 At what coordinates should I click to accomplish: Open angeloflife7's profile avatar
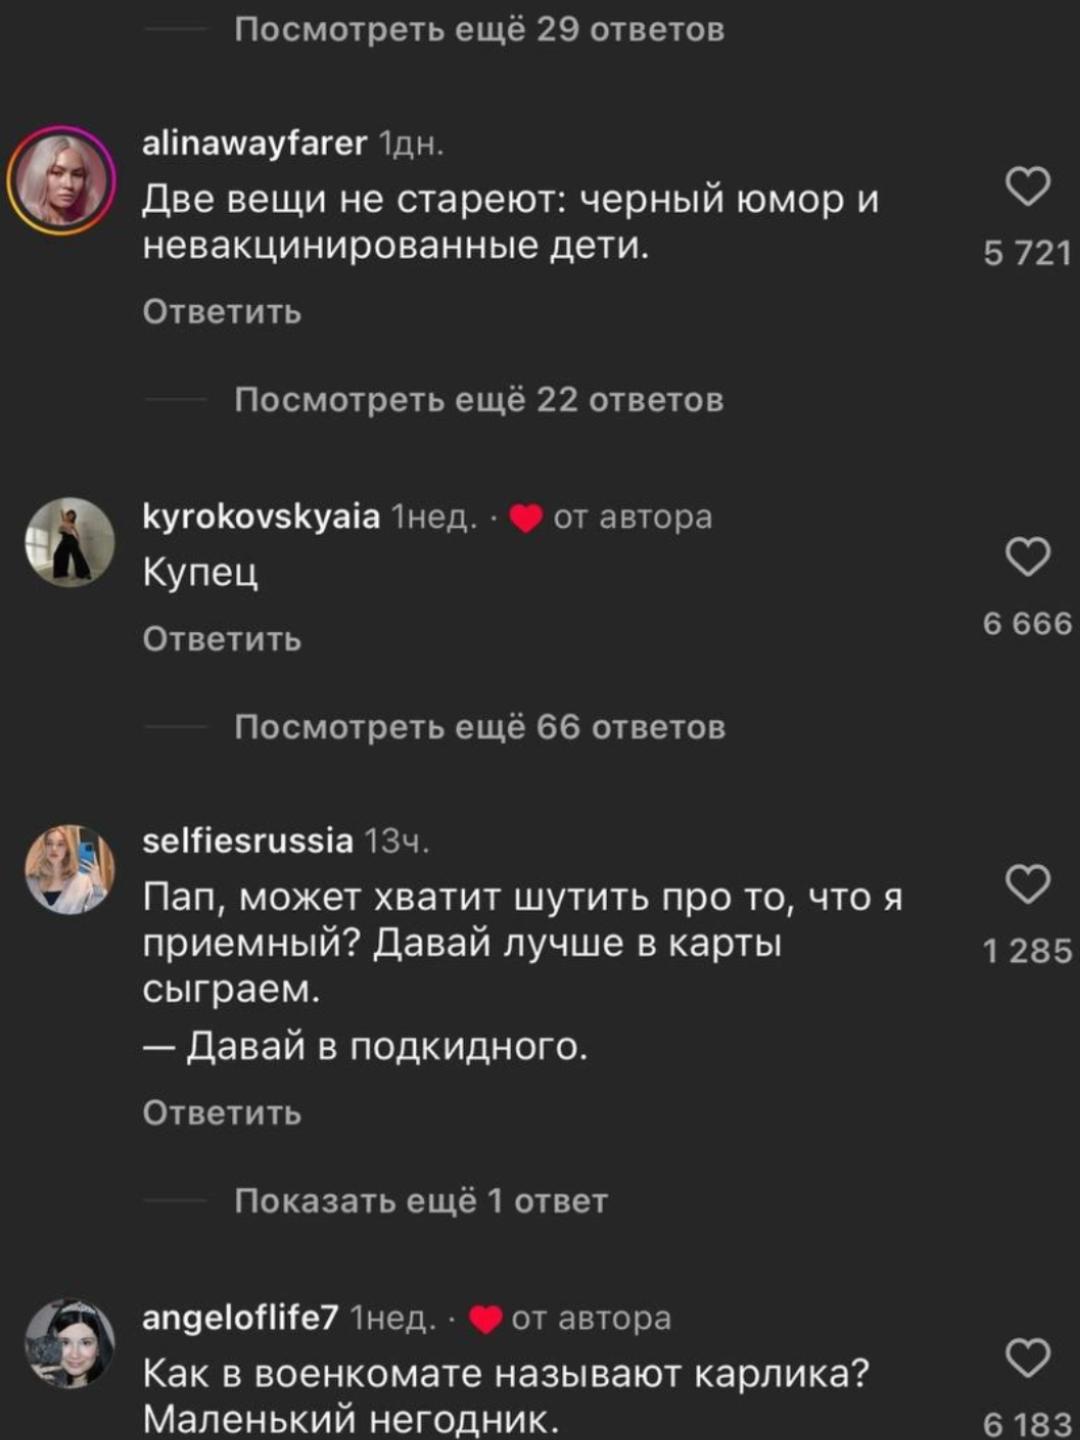pyautogui.click(x=69, y=1343)
